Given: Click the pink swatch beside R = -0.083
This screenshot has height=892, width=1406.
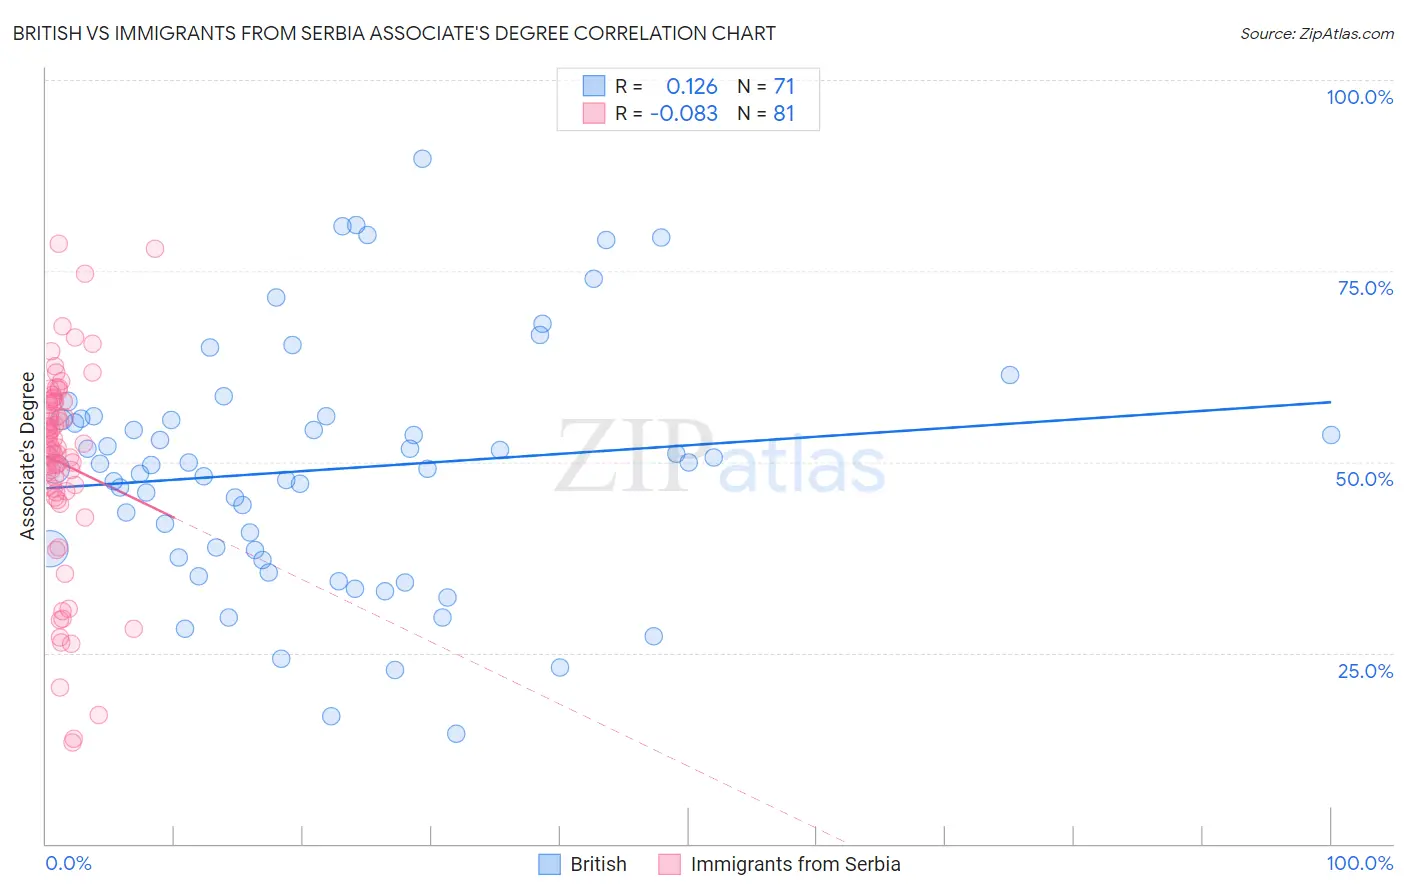Looking at the screenshot, I should click(594, 113).
